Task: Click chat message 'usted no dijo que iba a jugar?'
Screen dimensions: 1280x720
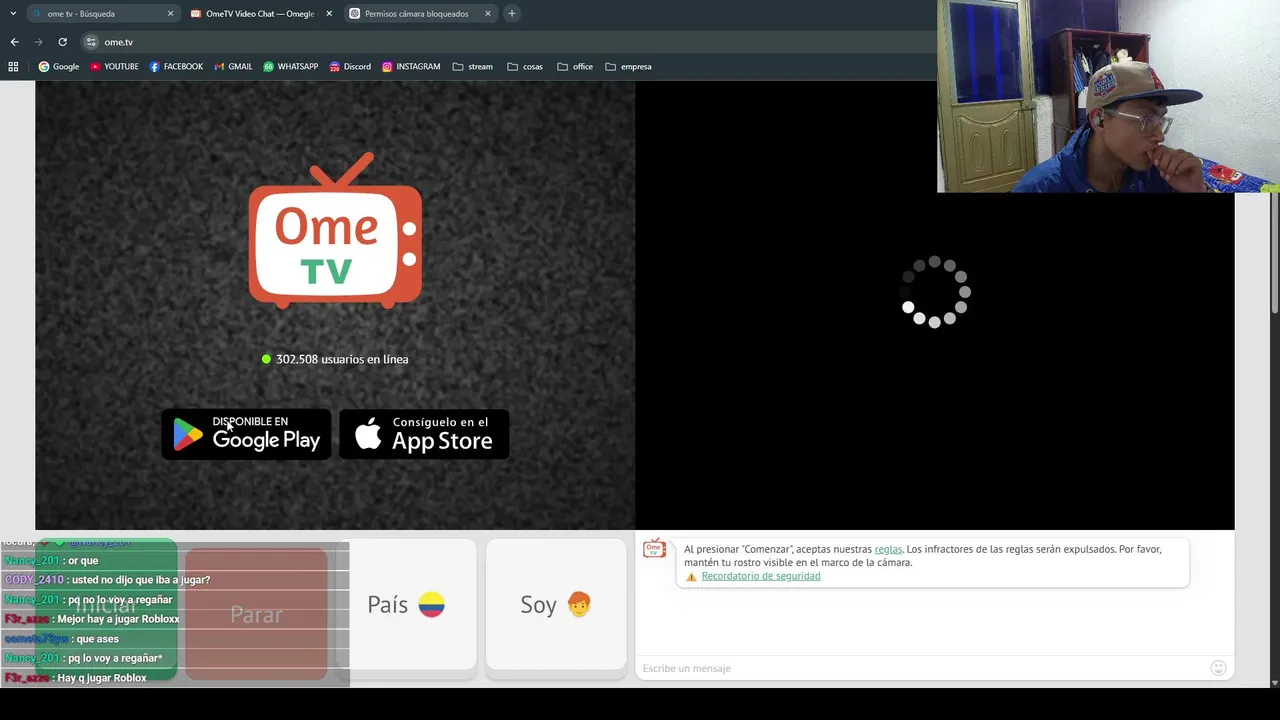Action: click(141, 580)
